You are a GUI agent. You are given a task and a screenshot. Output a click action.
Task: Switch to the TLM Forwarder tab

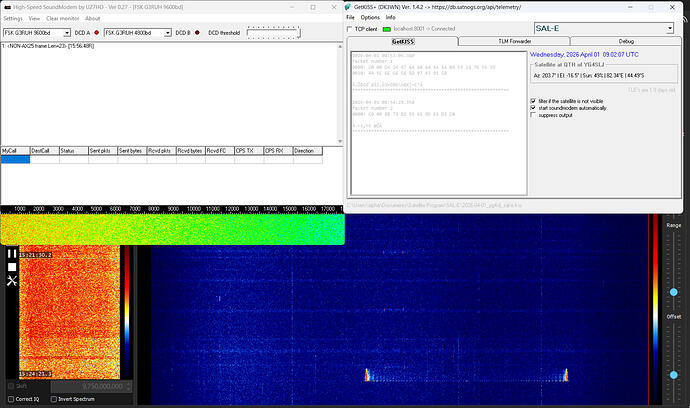[514, 42]
